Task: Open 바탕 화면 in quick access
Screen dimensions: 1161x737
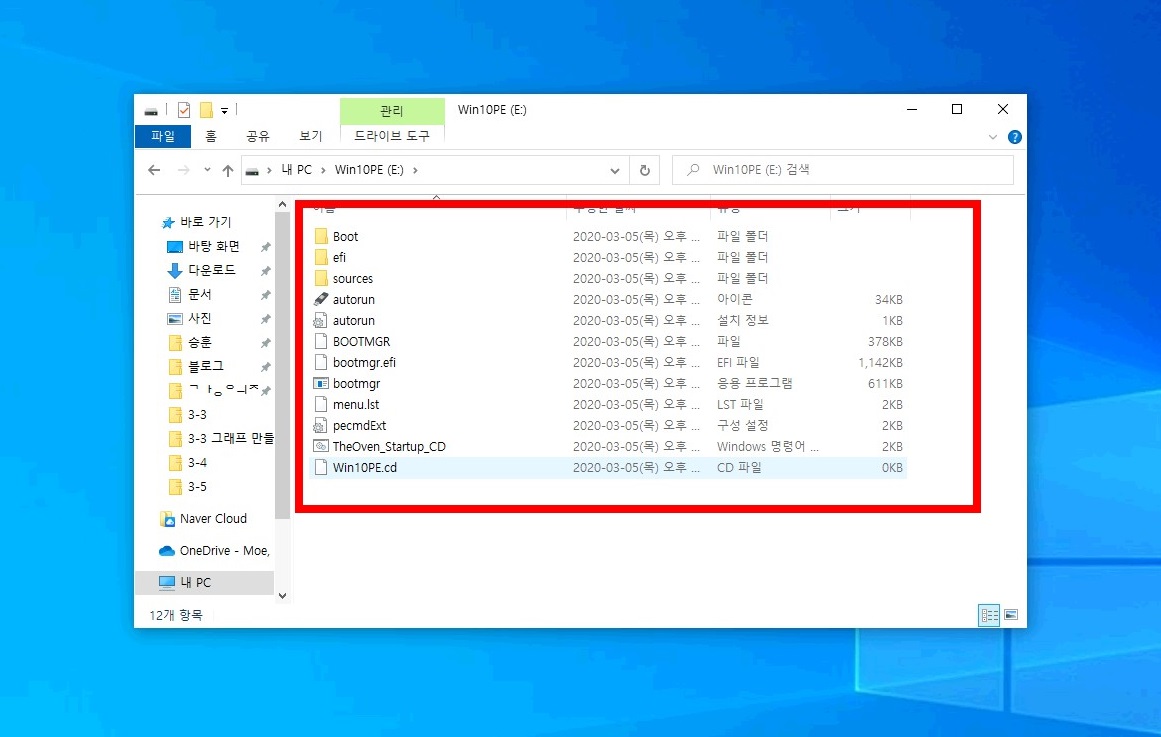Action: point(213,246)
